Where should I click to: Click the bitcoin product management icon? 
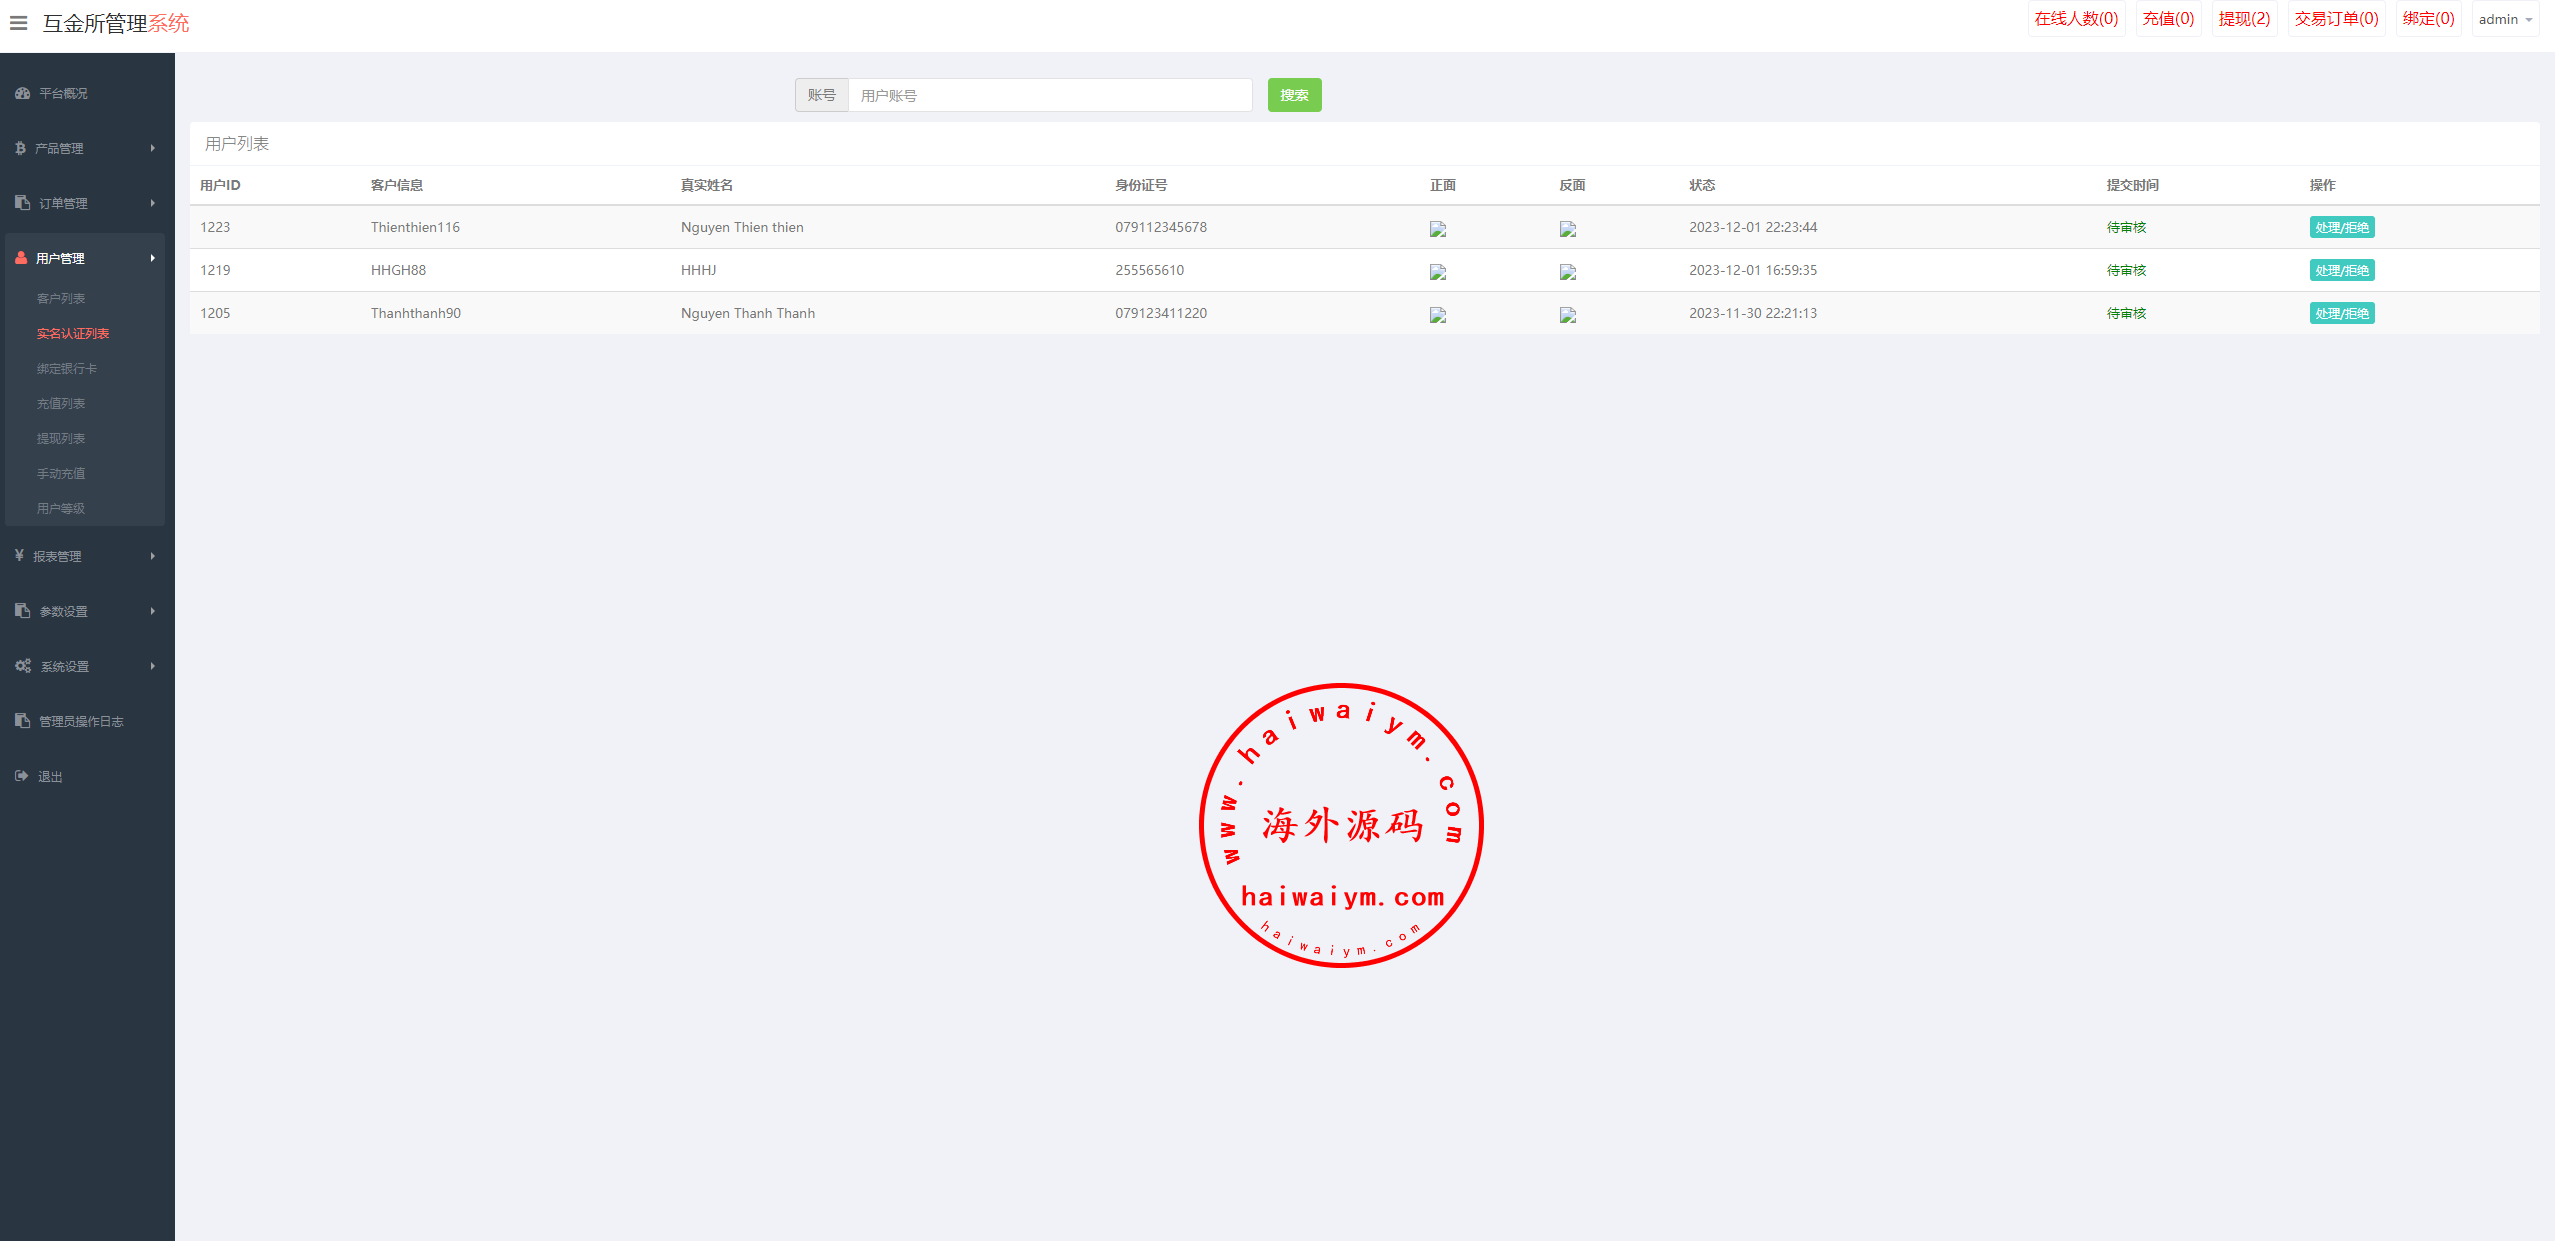point(20,148)
